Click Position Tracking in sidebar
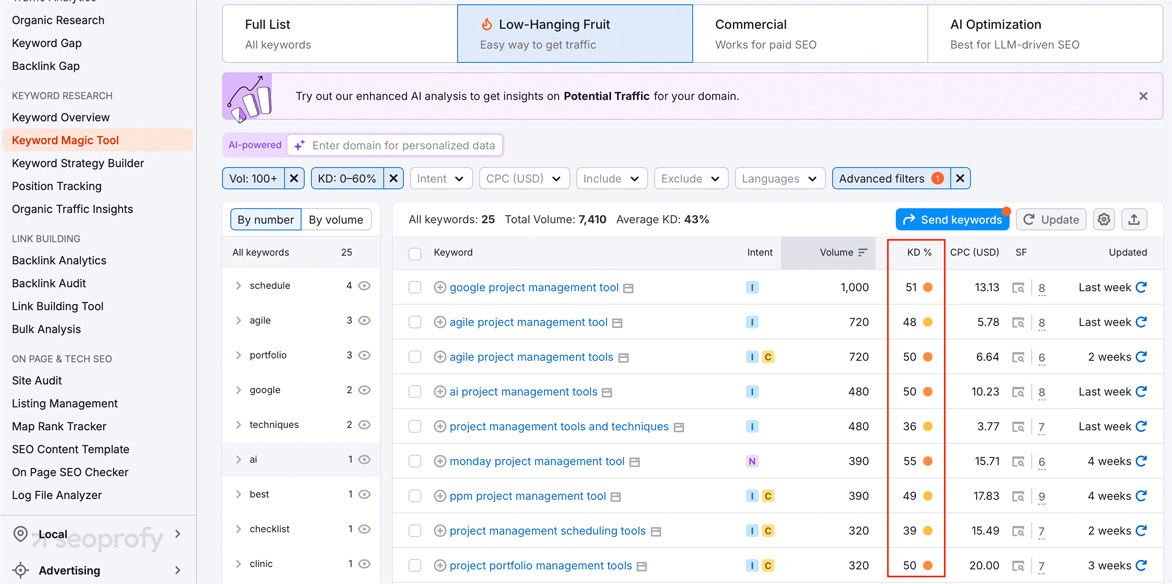Image resolution: width=1172 pixels, height=584 pixels. 57,186
